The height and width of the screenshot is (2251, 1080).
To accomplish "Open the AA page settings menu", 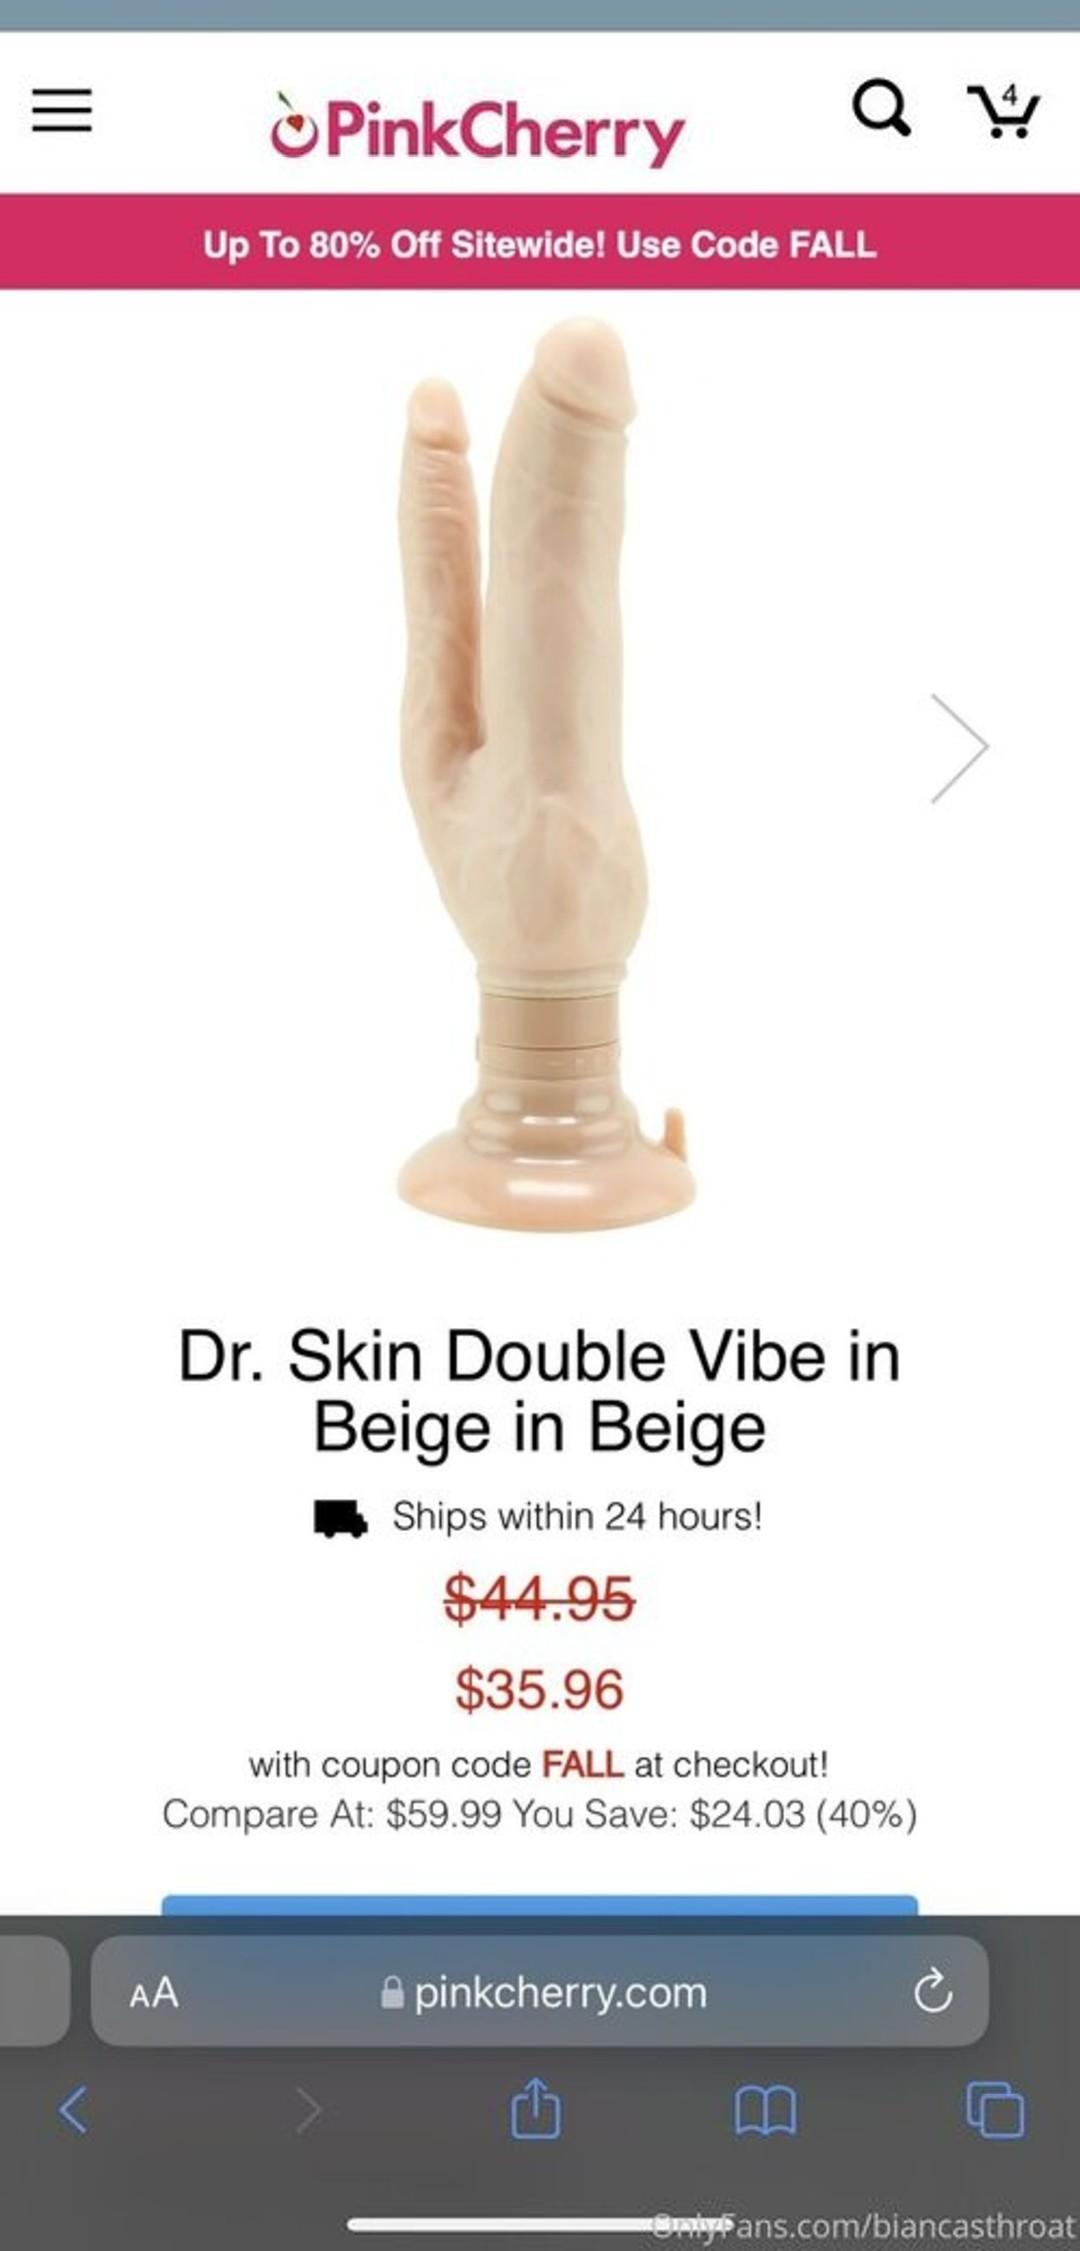I will pos(154,1992).
